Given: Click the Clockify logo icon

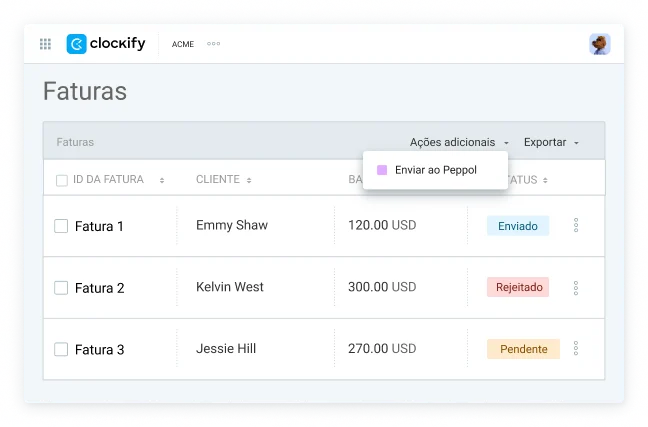Looking at the screenshot, I should (x=76, y=44).
